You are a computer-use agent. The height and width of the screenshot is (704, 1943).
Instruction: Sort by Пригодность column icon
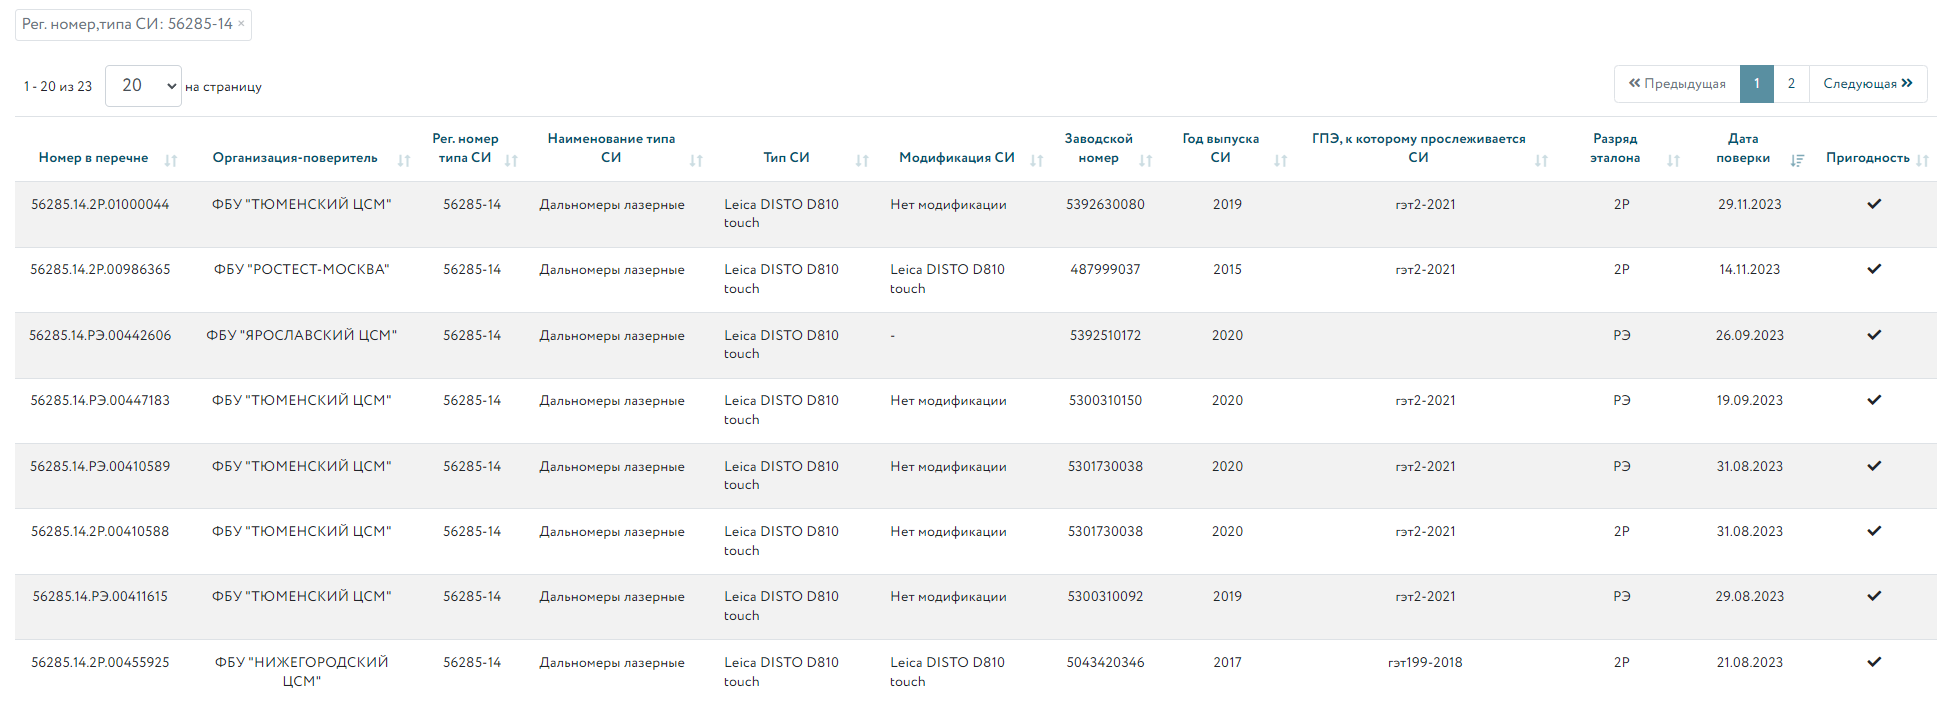1922,160
